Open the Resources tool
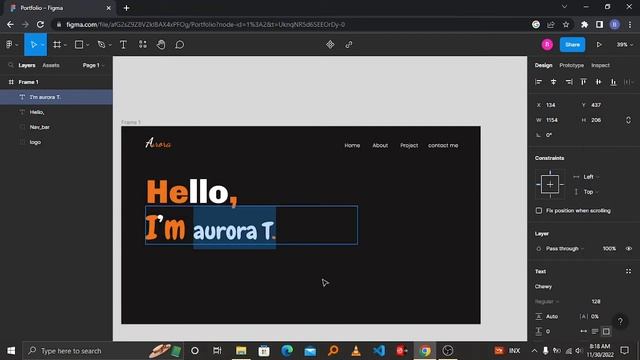 coord(142,44)
